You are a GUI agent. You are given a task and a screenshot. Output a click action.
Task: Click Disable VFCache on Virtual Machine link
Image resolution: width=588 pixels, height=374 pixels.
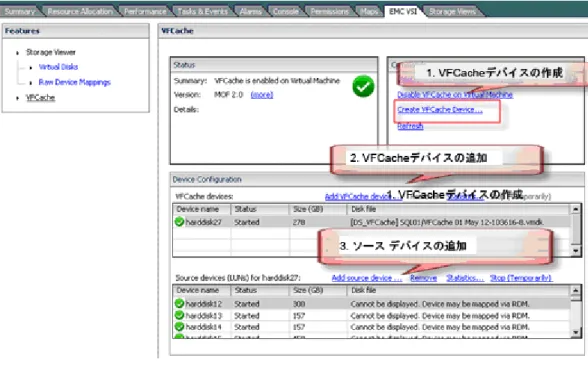pos(455,95)
